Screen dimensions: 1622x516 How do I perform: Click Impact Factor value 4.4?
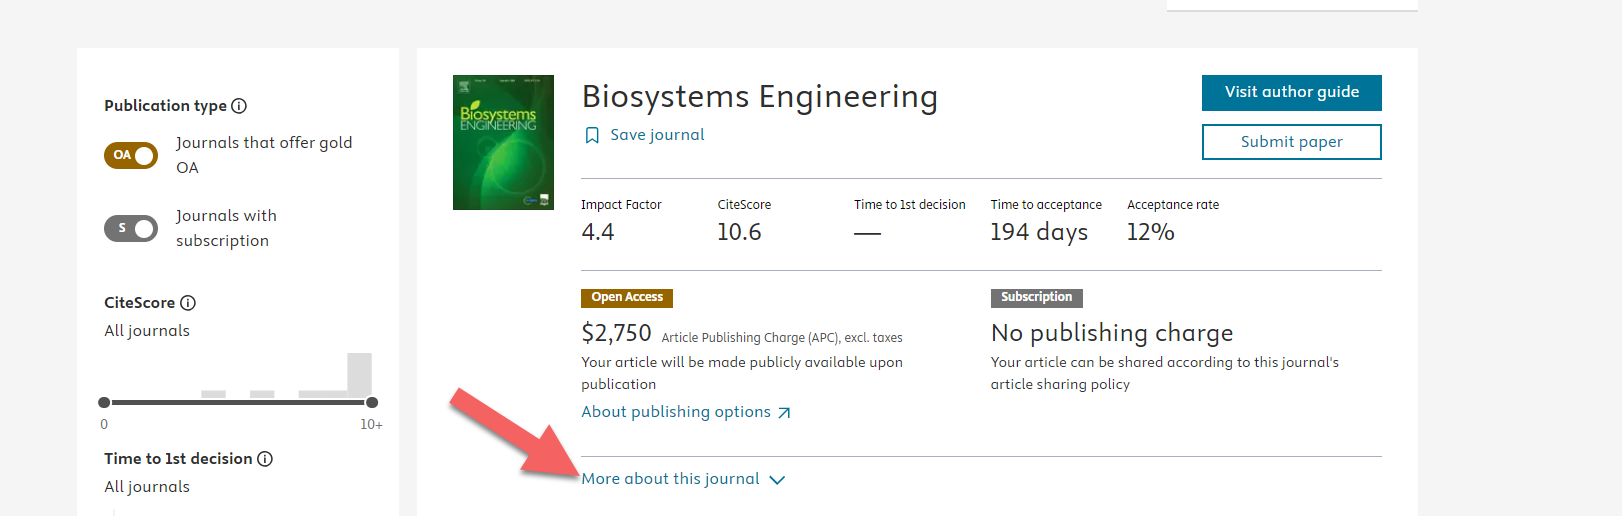pyautogui.click(x=598, y=232)
